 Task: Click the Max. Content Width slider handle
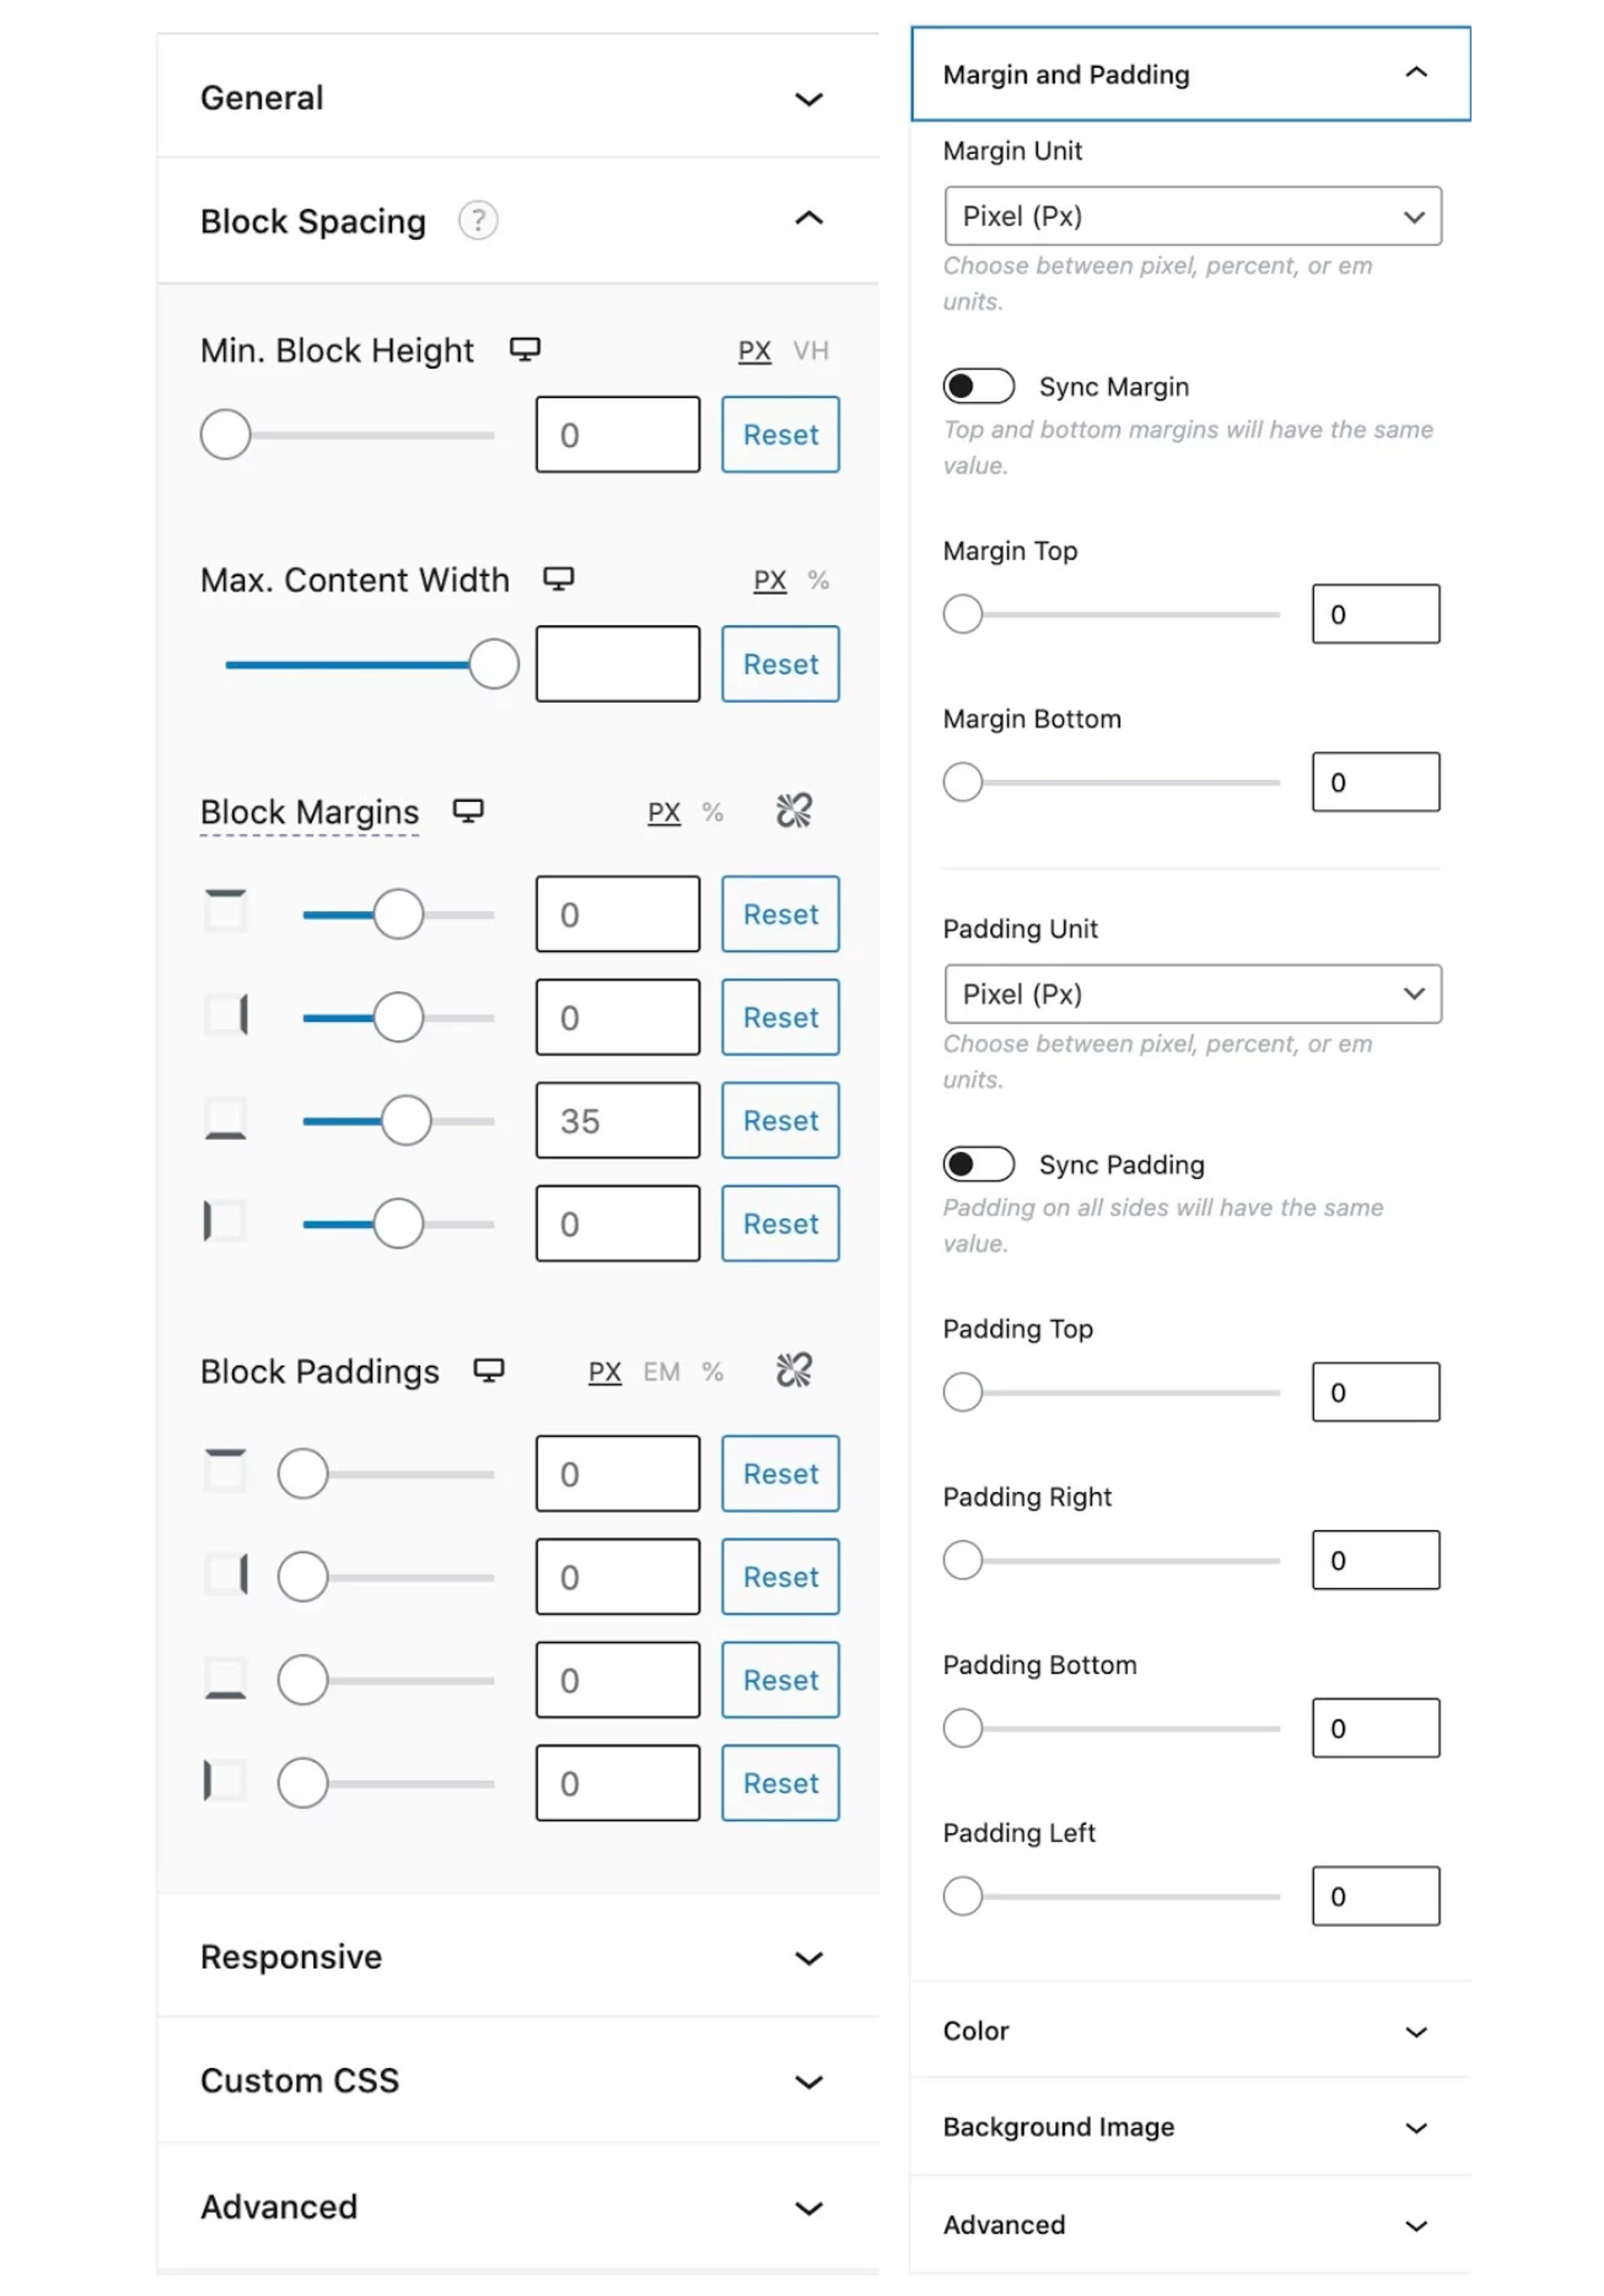(492, 663)
